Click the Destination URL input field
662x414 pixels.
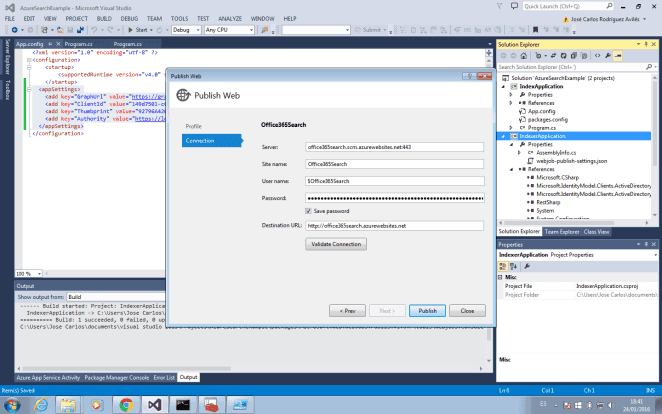[x=394, y=226]
